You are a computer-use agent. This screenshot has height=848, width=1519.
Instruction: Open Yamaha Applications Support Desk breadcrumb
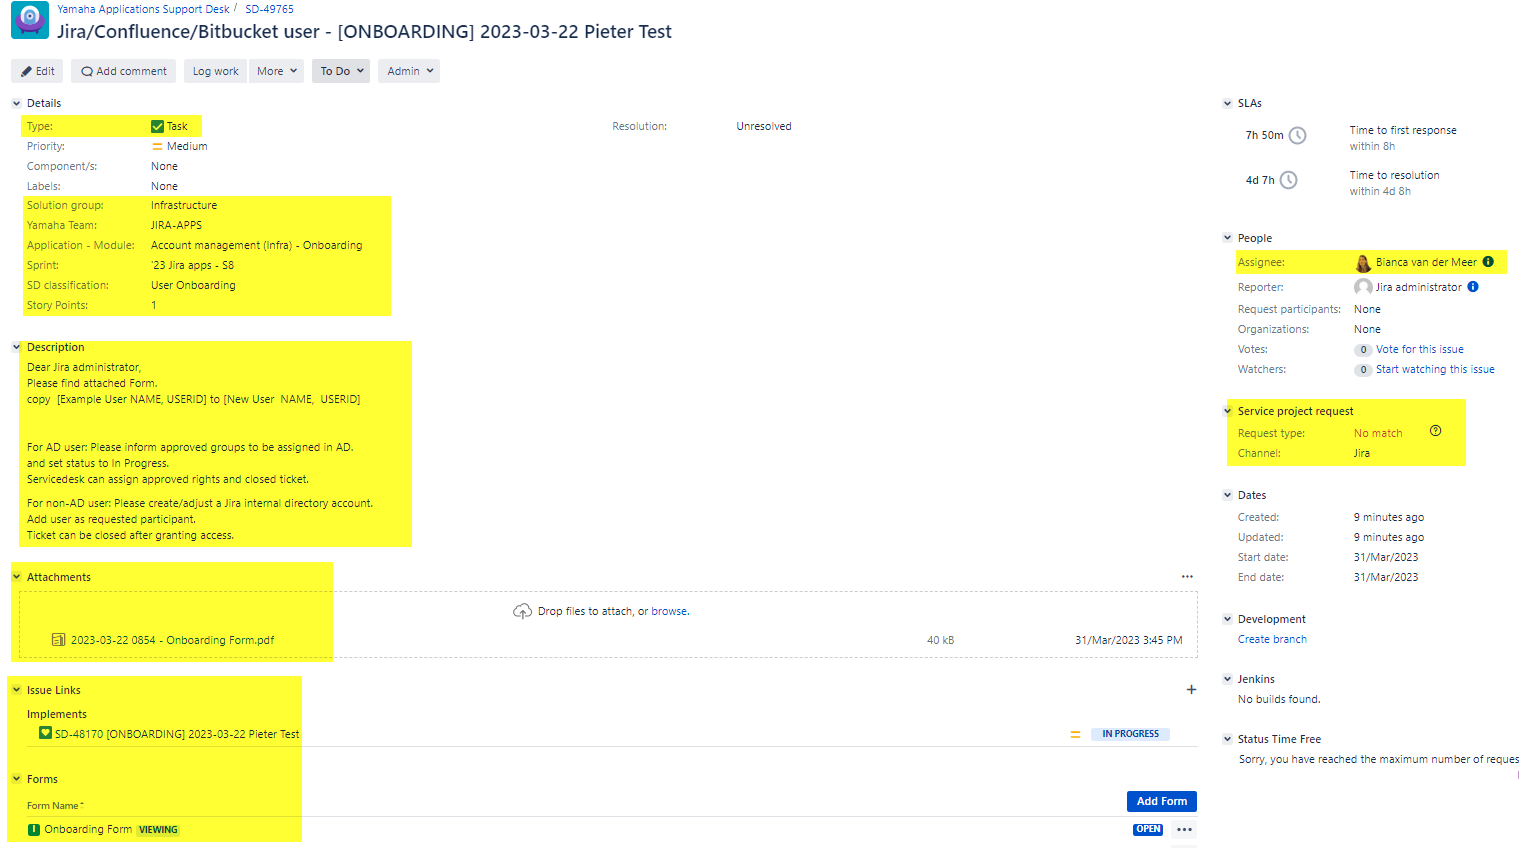click(x=143, y=9)
